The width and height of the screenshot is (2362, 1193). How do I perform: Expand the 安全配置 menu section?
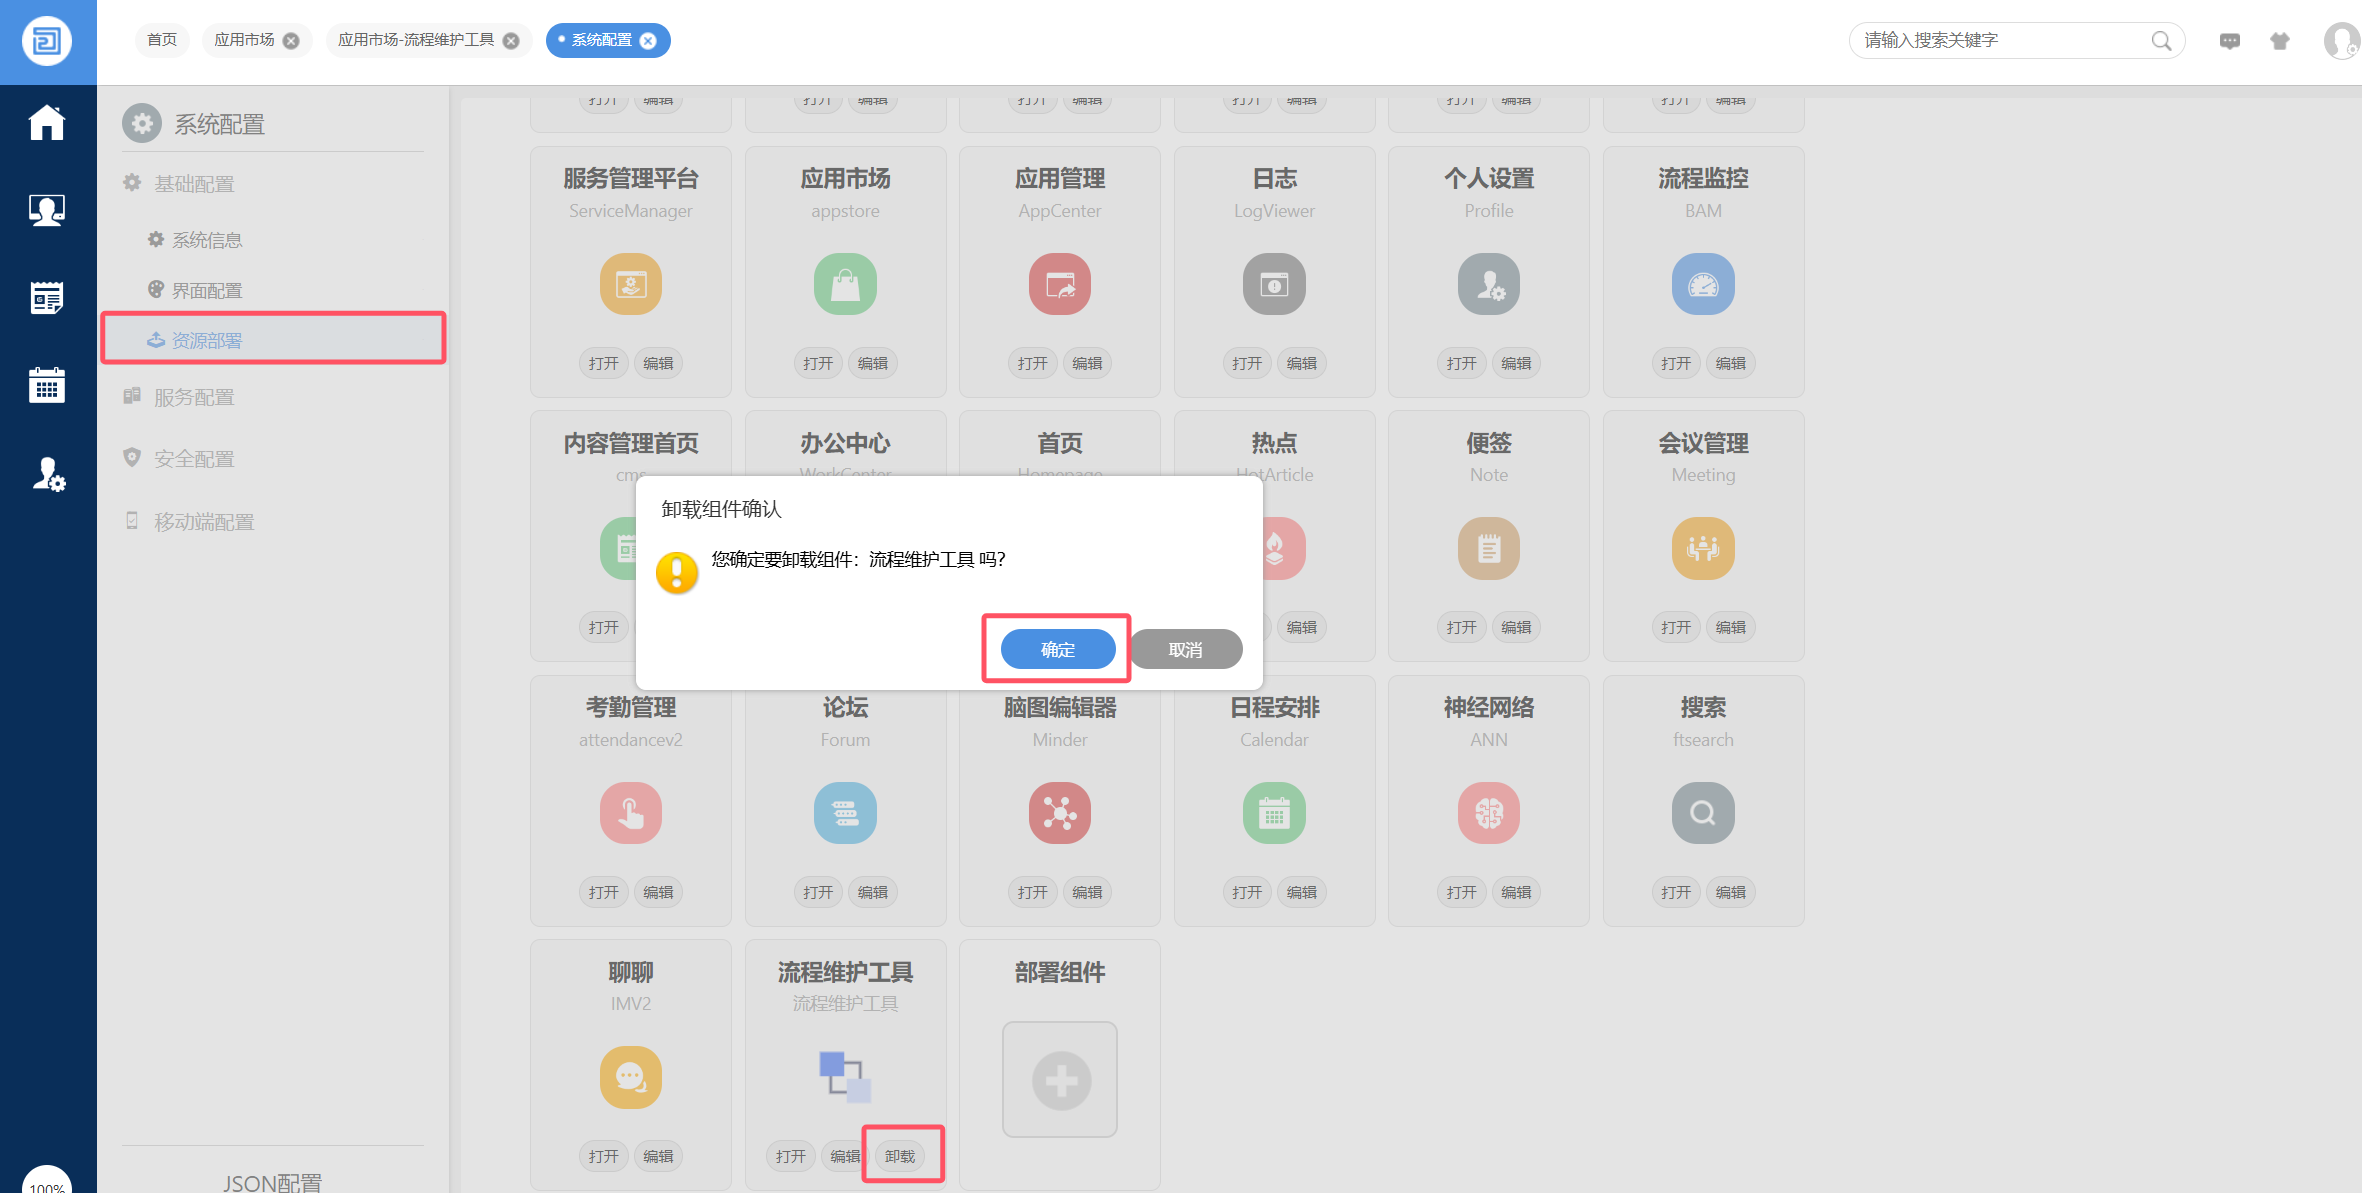[x=194, y=459]
